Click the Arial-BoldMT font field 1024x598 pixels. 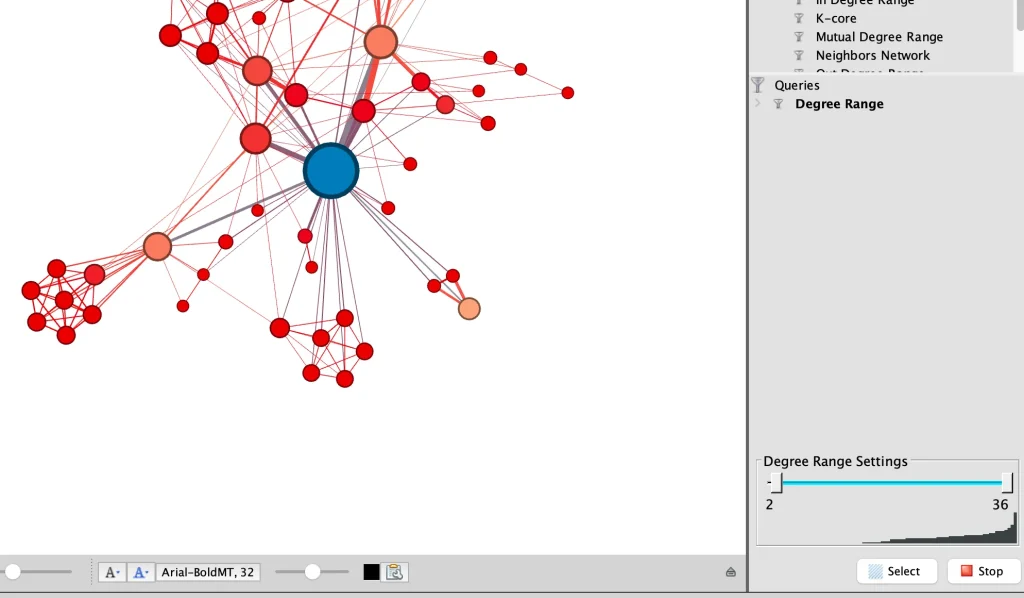[208, 571]
